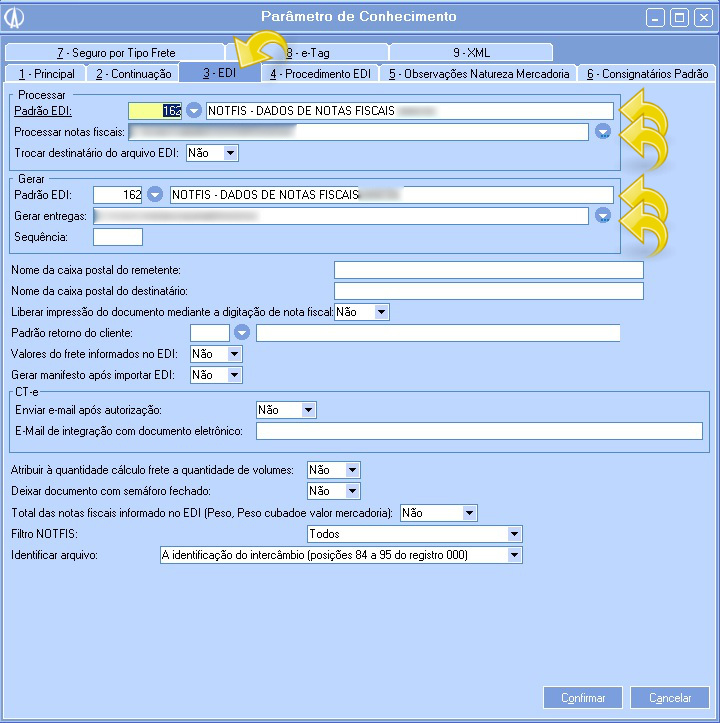Click Nome da caixa postal do destinatário field
This screenshot has width=720, height=723.
(x=488, y=291)
